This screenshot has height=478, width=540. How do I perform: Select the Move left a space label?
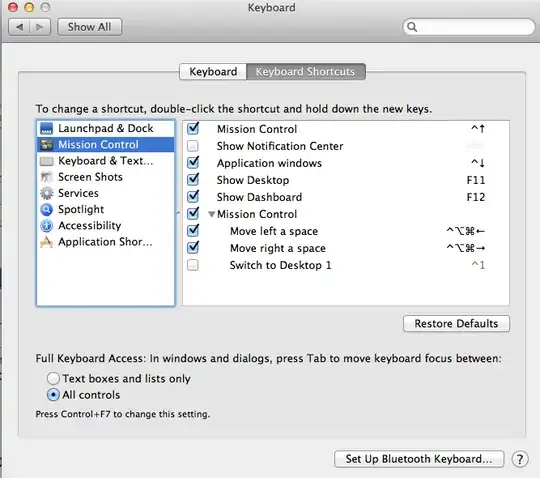(274, 231)
